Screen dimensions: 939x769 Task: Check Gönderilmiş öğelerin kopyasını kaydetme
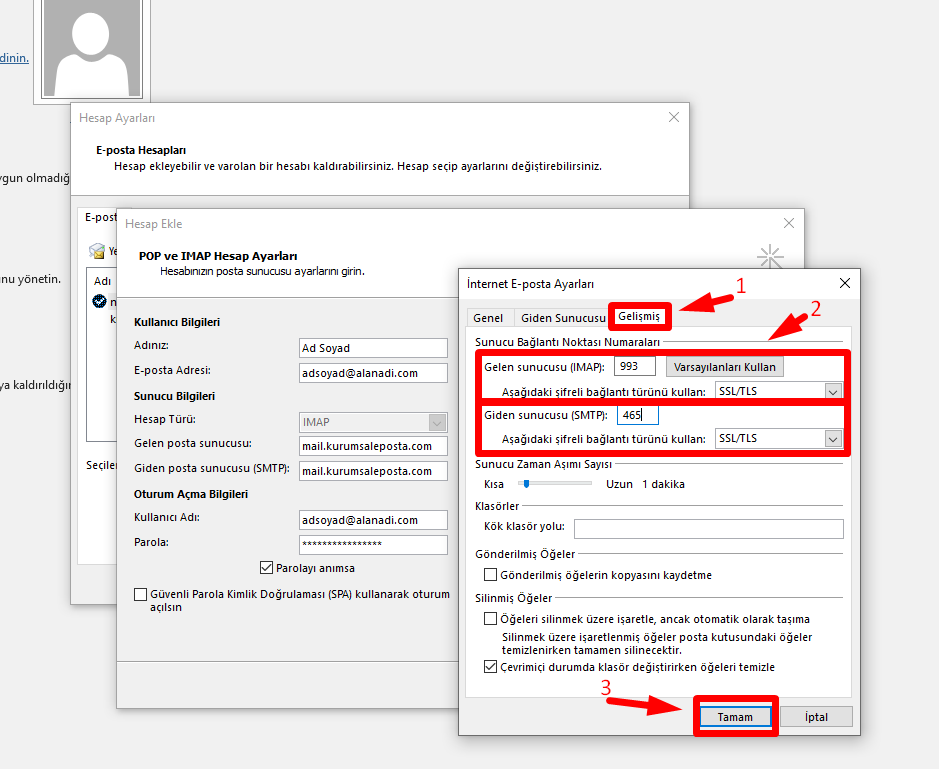click(490, 575)
